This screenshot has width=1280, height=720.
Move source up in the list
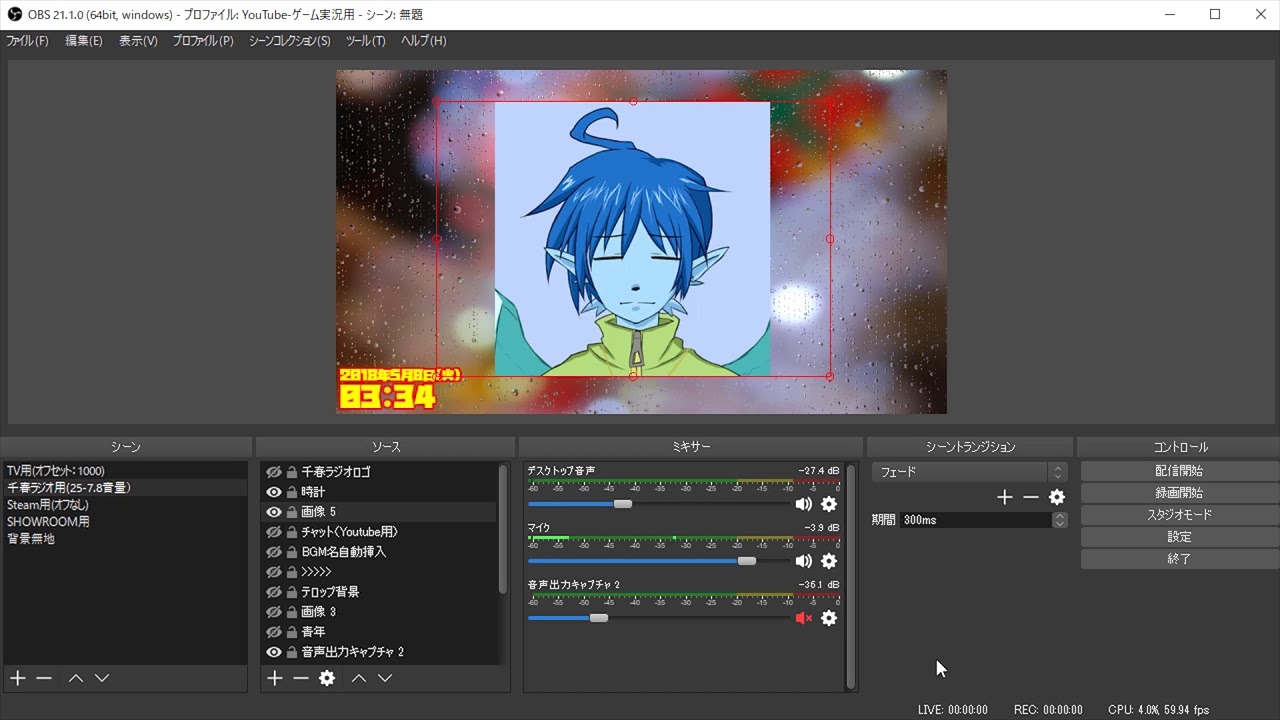click(359, 678)
